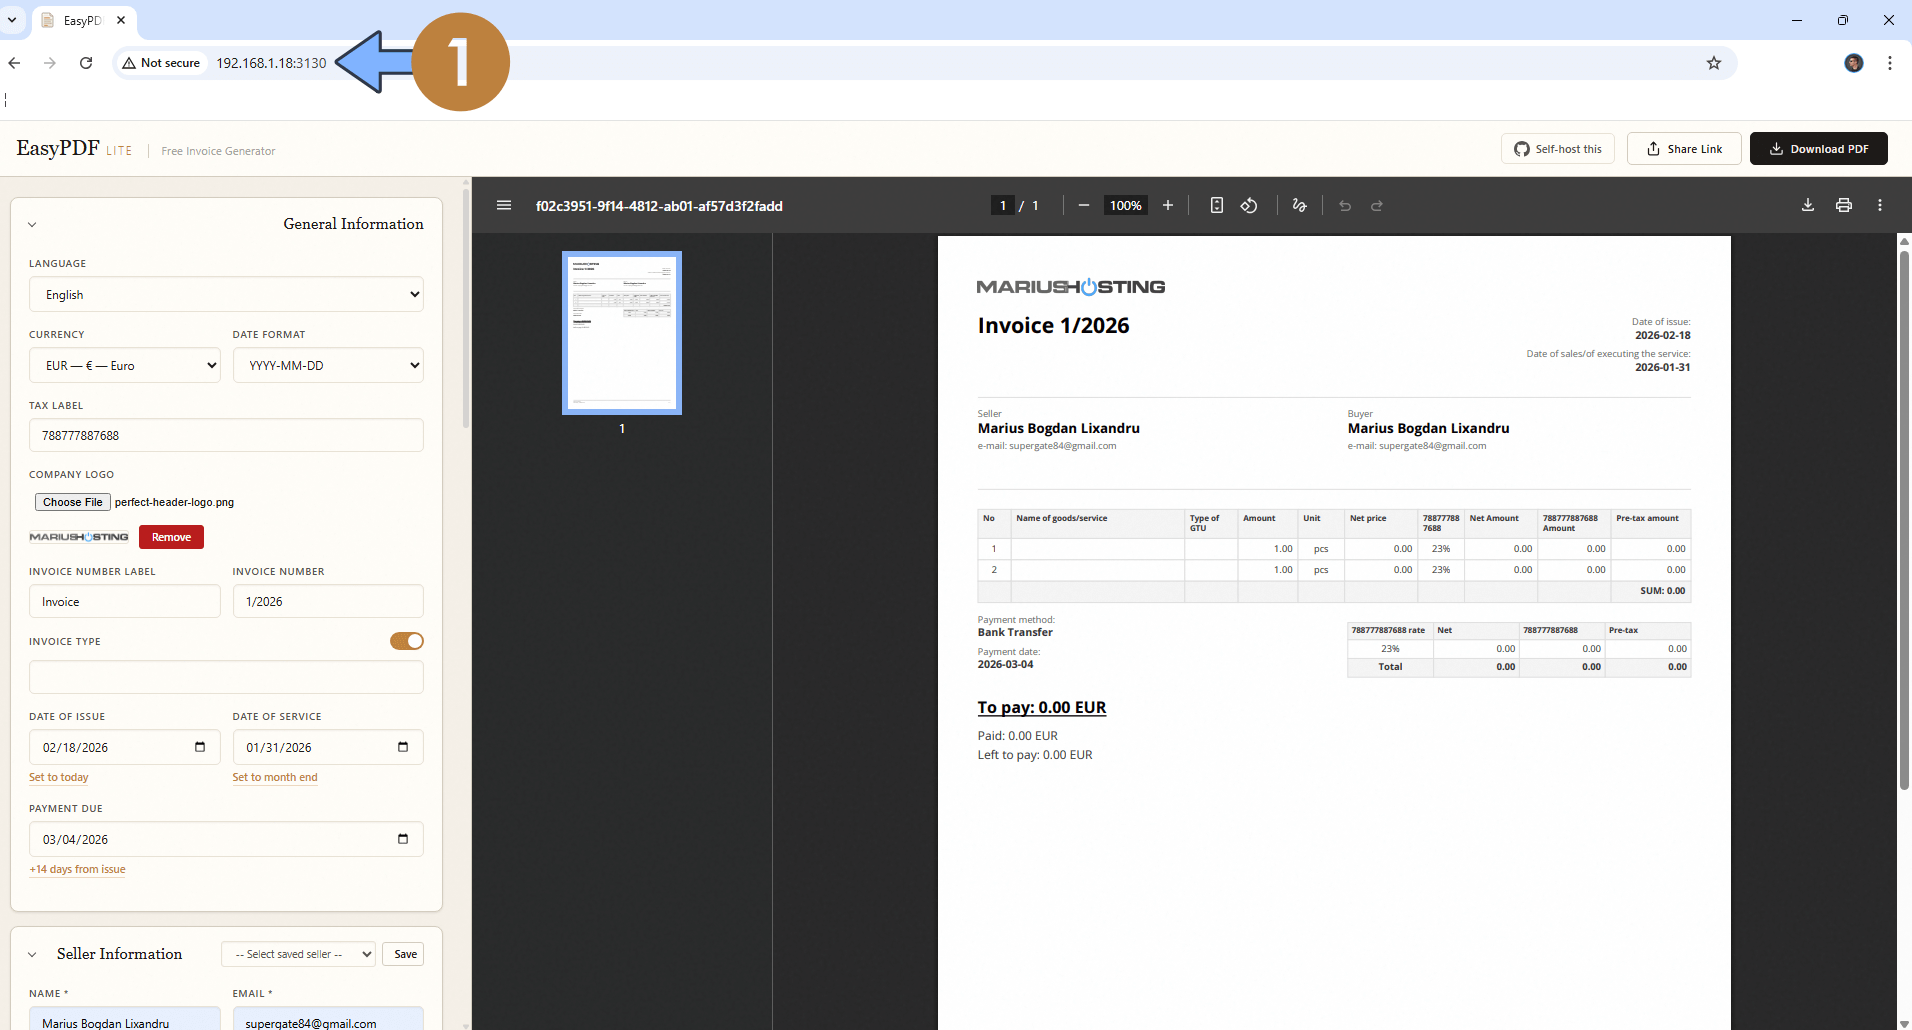1912x1030 pixels.
Task: Collapse the General Information section
Action: pos(31,224)
